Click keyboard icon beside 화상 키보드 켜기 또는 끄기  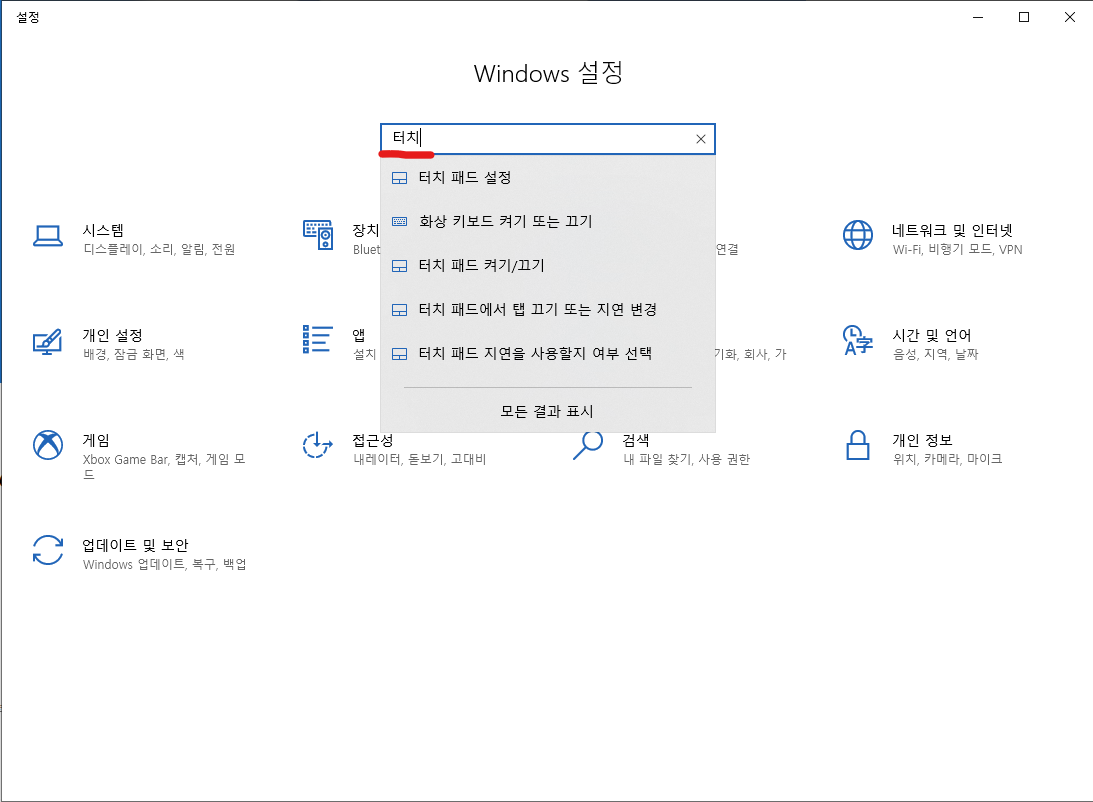(399, 222)
